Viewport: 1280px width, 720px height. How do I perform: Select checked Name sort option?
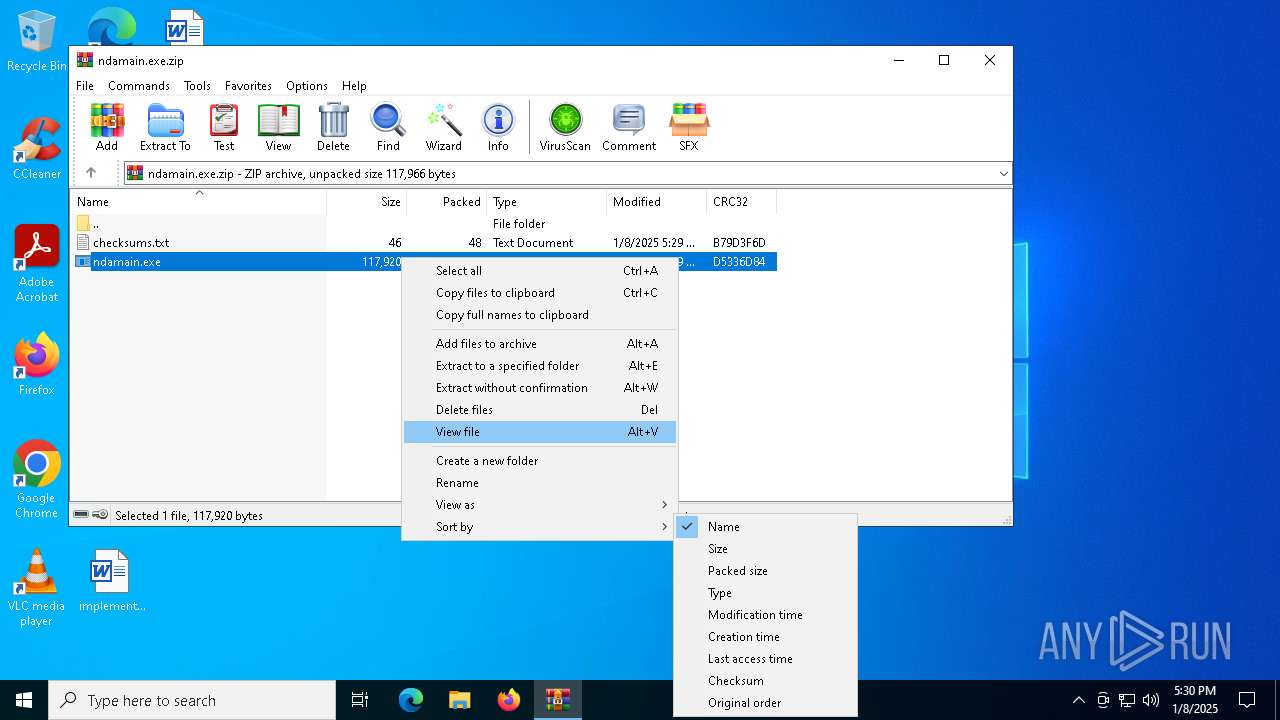coord(765,527)
